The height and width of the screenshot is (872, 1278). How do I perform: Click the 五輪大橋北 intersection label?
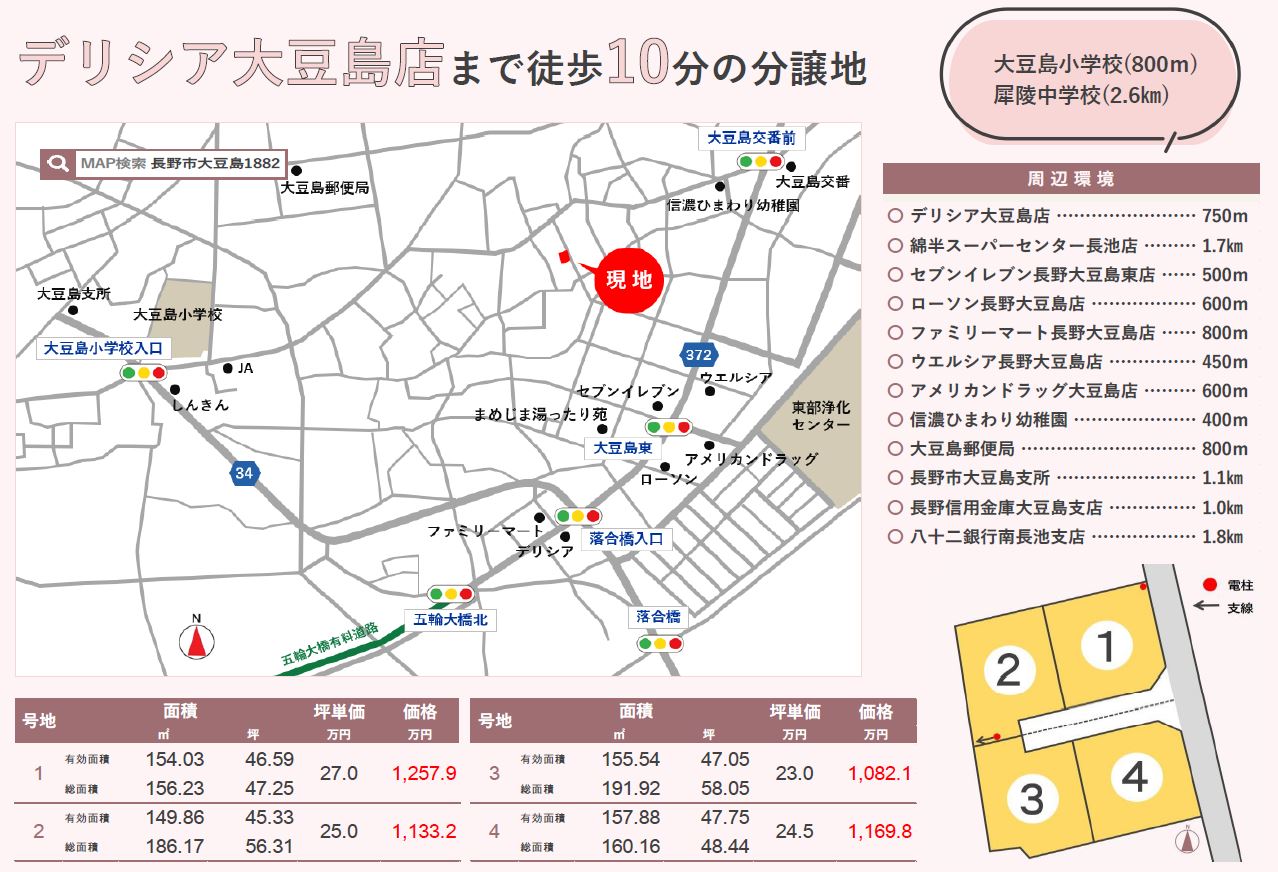click(x=450, y=620)
